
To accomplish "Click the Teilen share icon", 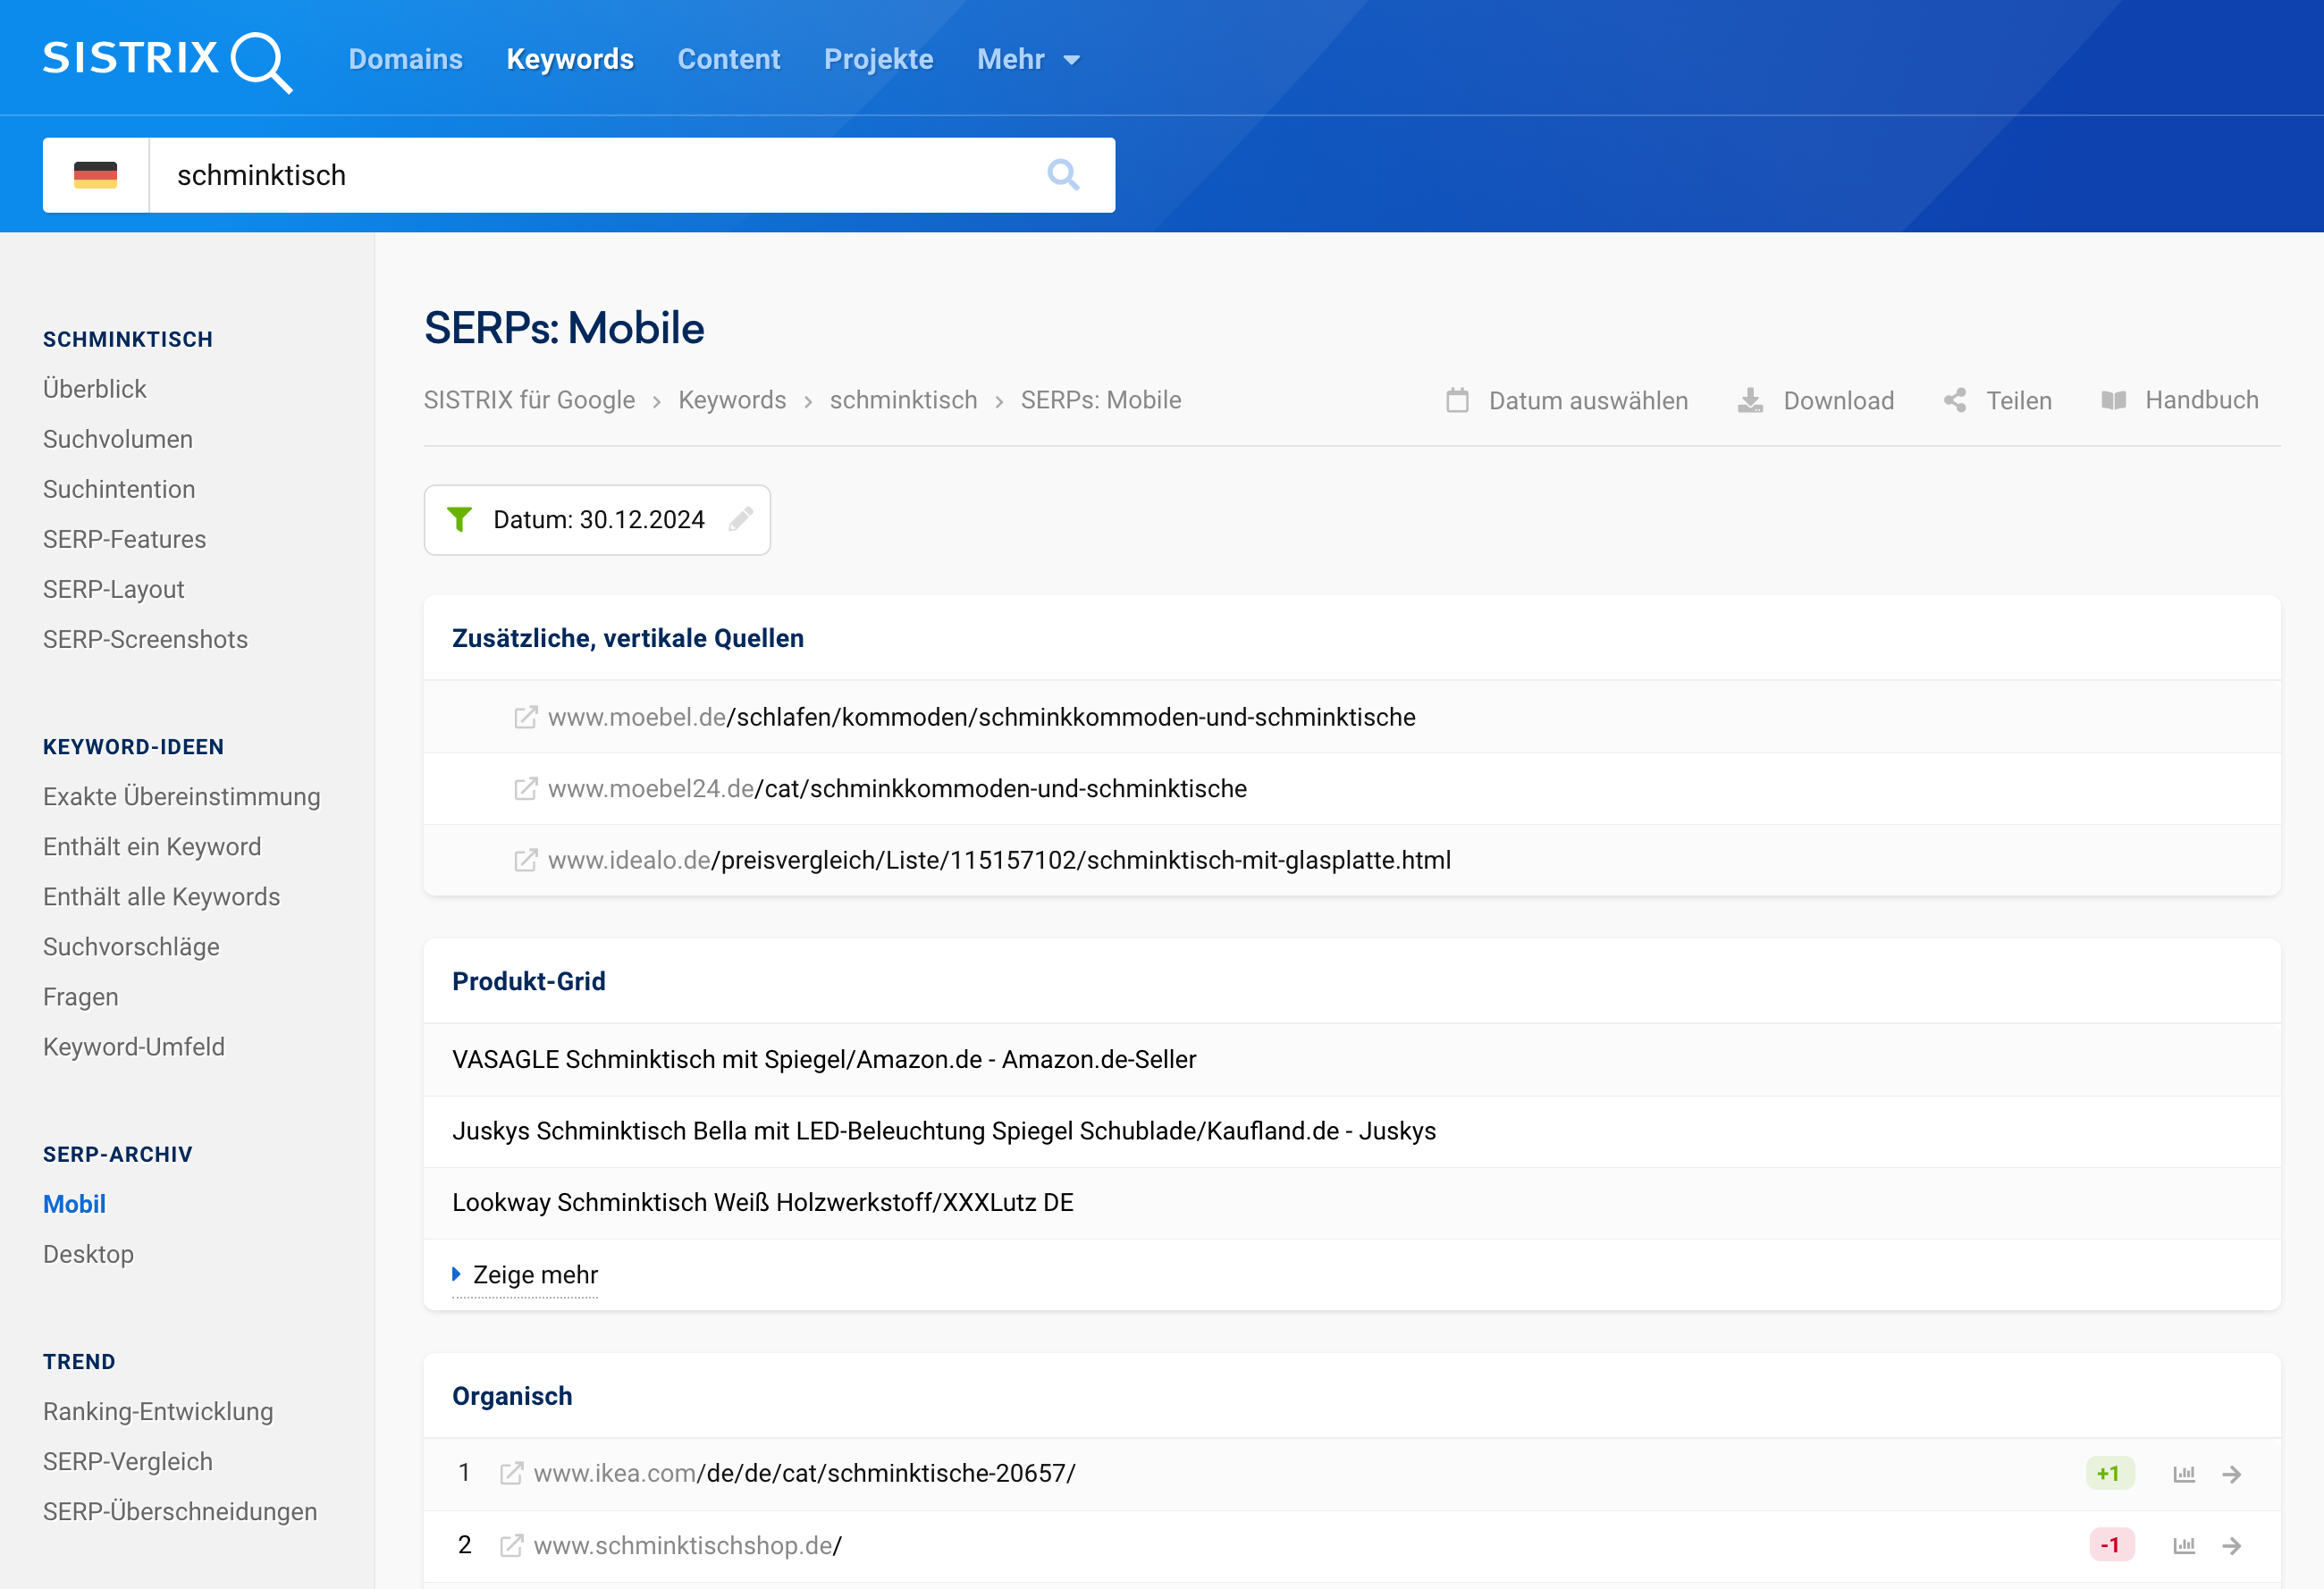I will 1955,401.
